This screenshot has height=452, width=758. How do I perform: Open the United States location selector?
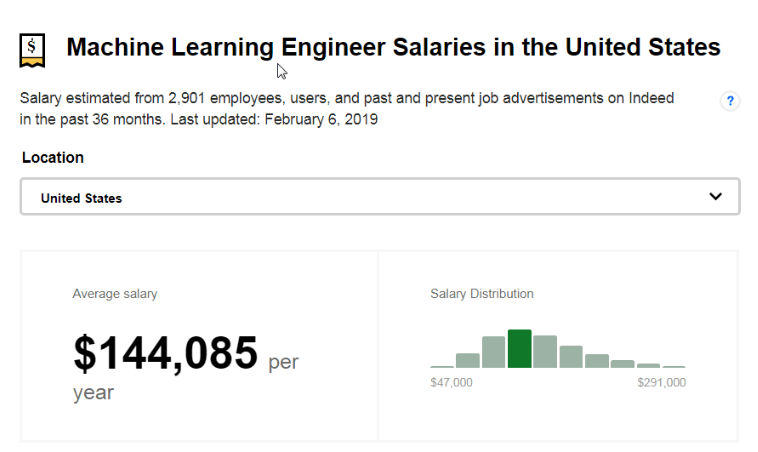380,196
